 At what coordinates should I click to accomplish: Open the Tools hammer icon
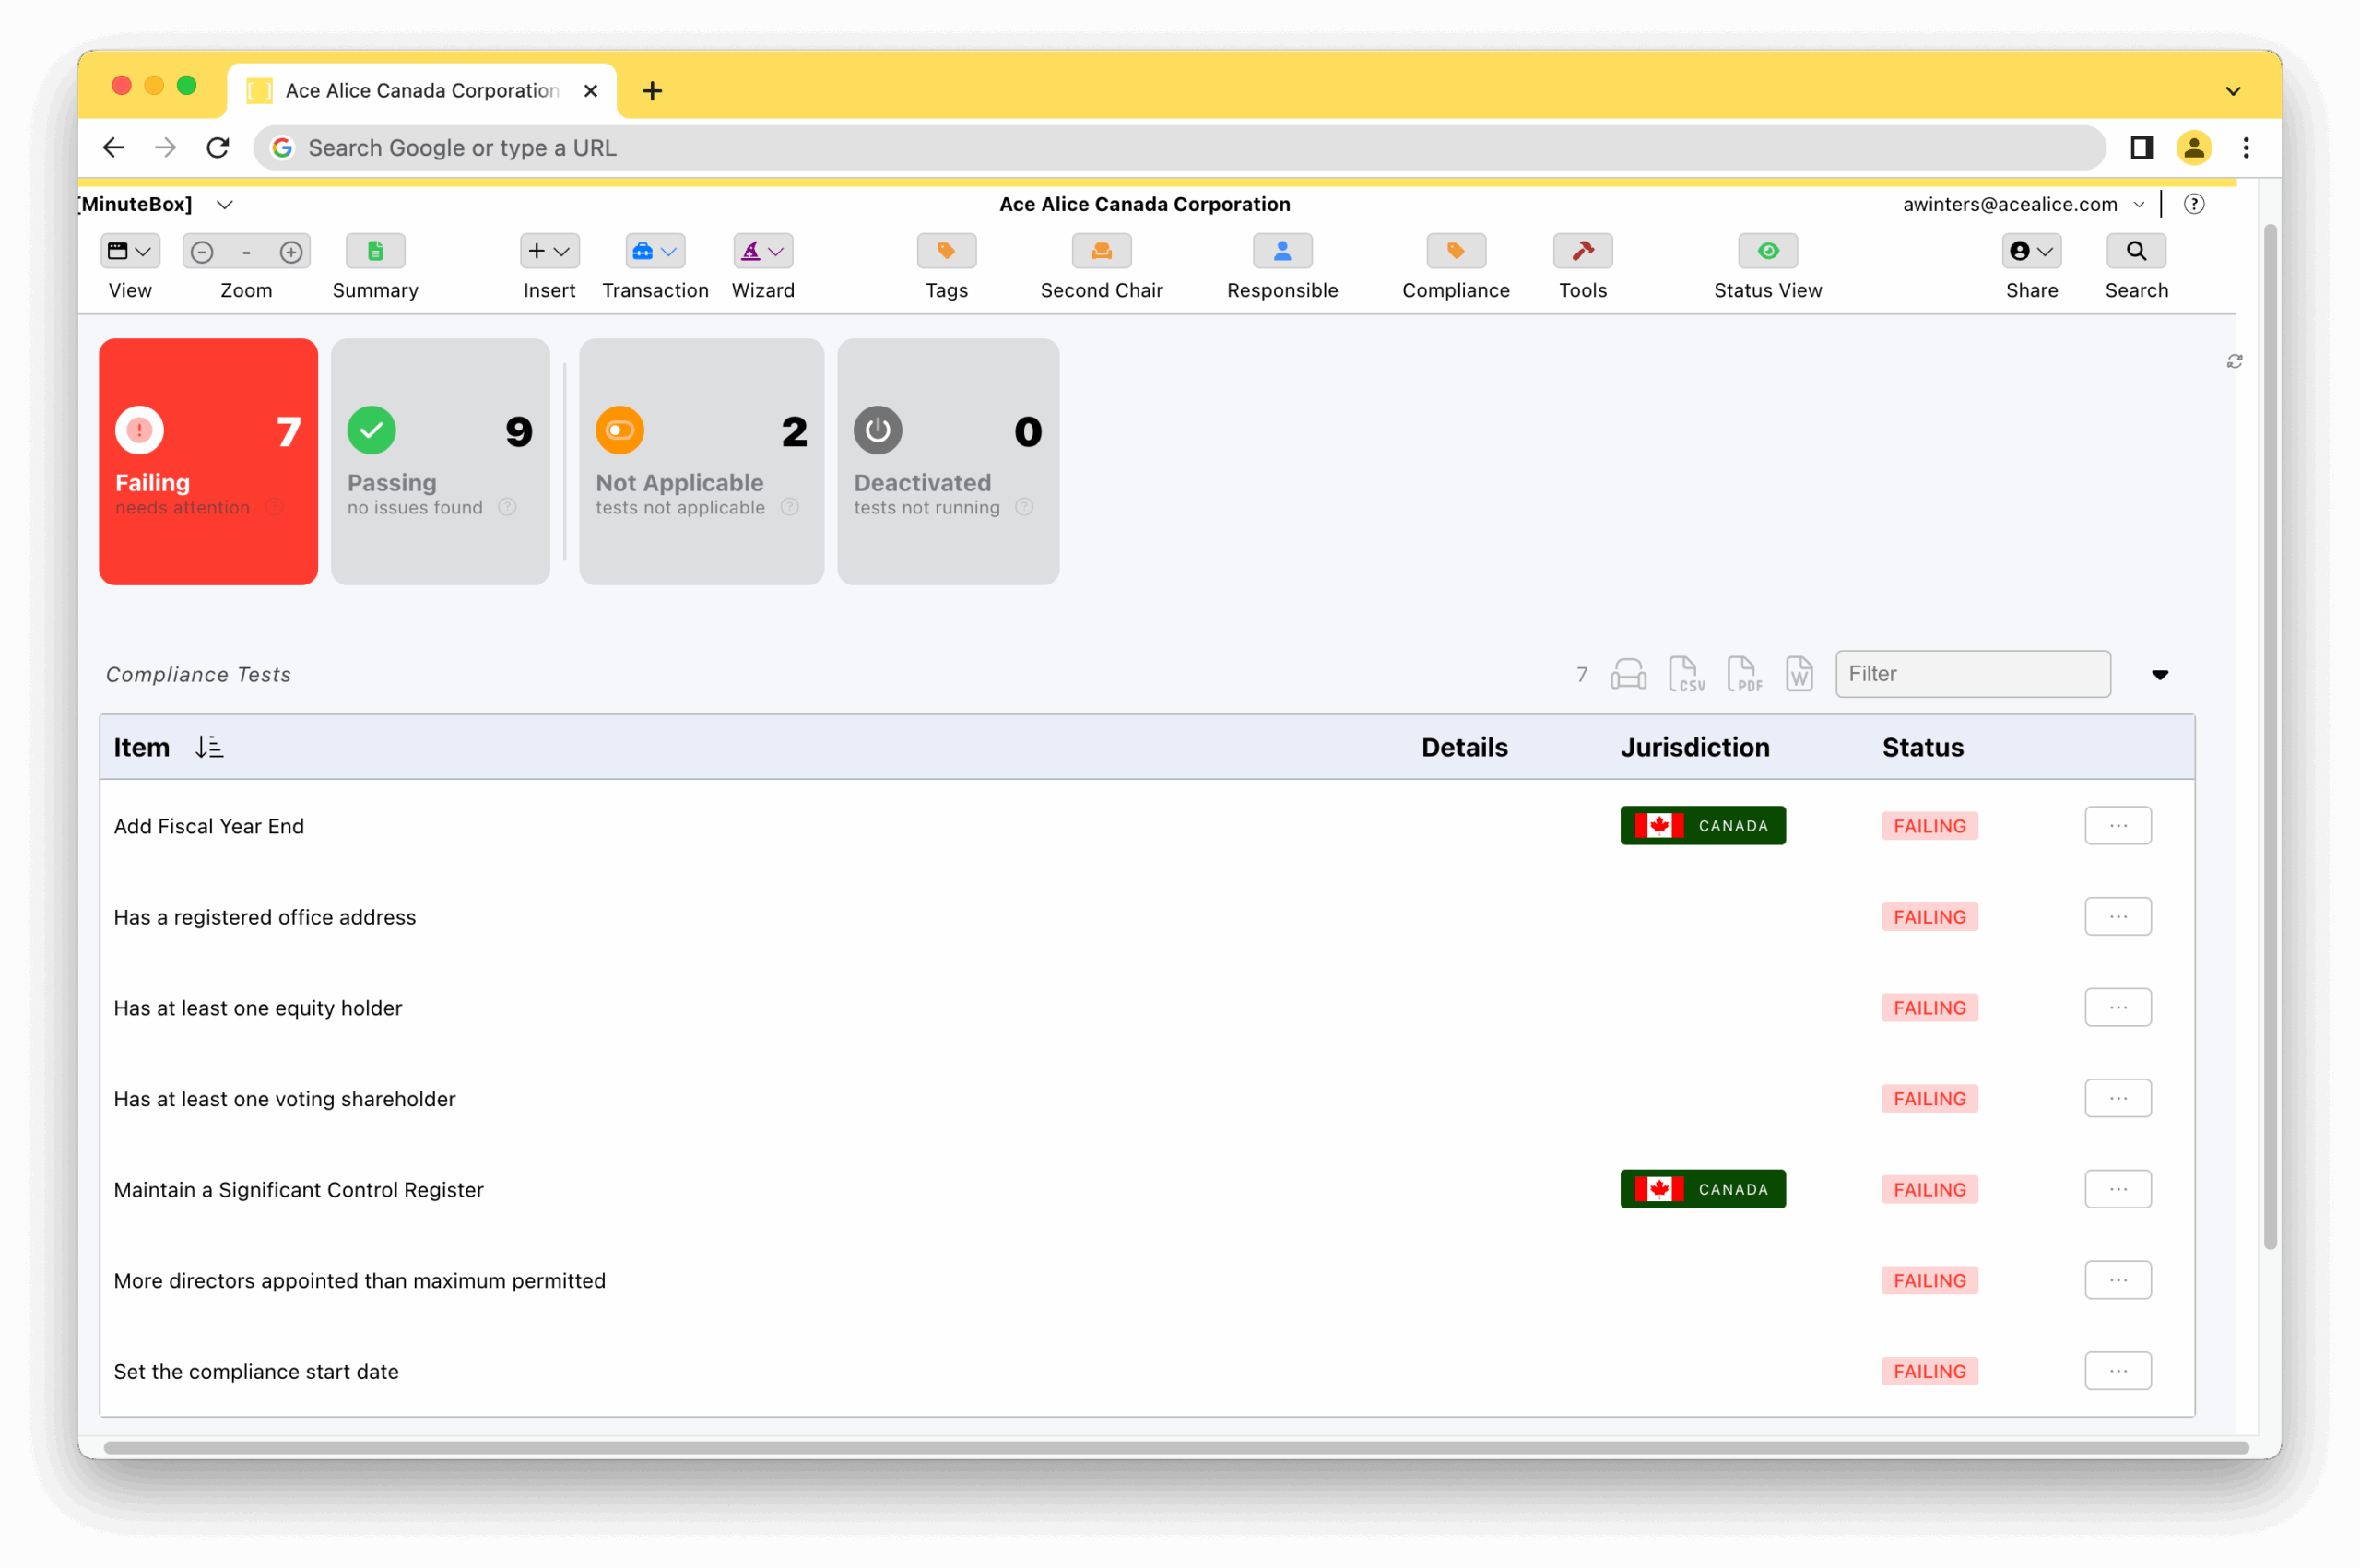click(x=1582, y=251)
